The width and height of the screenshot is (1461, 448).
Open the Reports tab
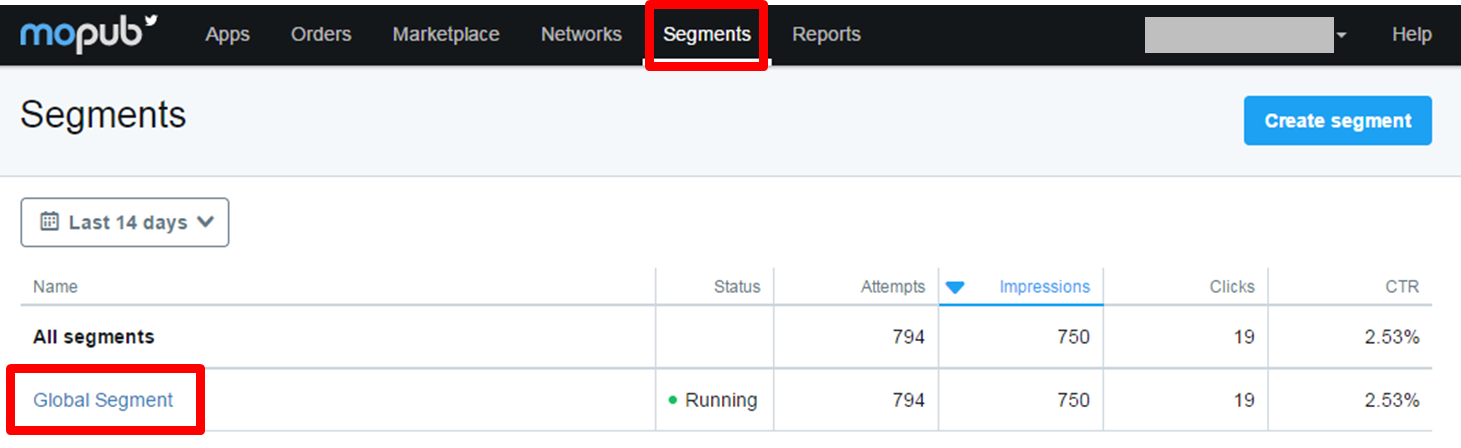[826, 34]
